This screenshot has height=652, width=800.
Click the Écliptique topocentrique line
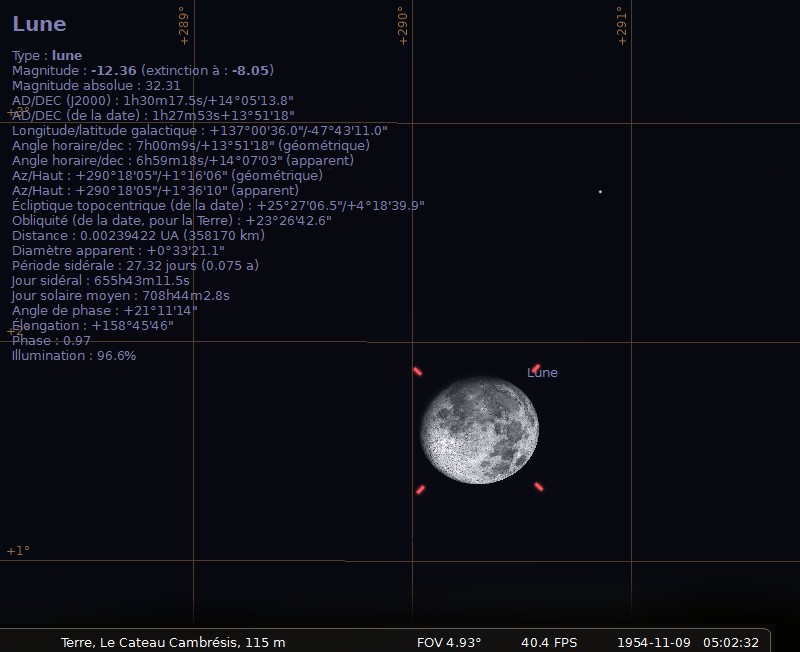(218, 206)
